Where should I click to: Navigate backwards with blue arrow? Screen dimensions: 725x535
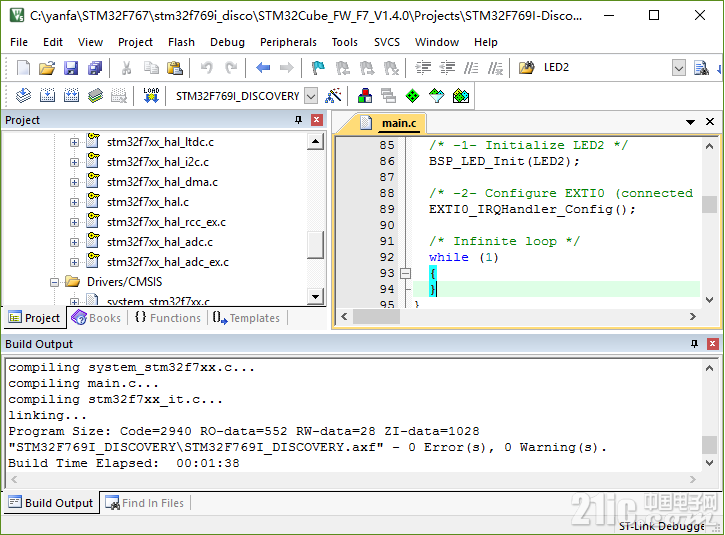coord(263,68)
